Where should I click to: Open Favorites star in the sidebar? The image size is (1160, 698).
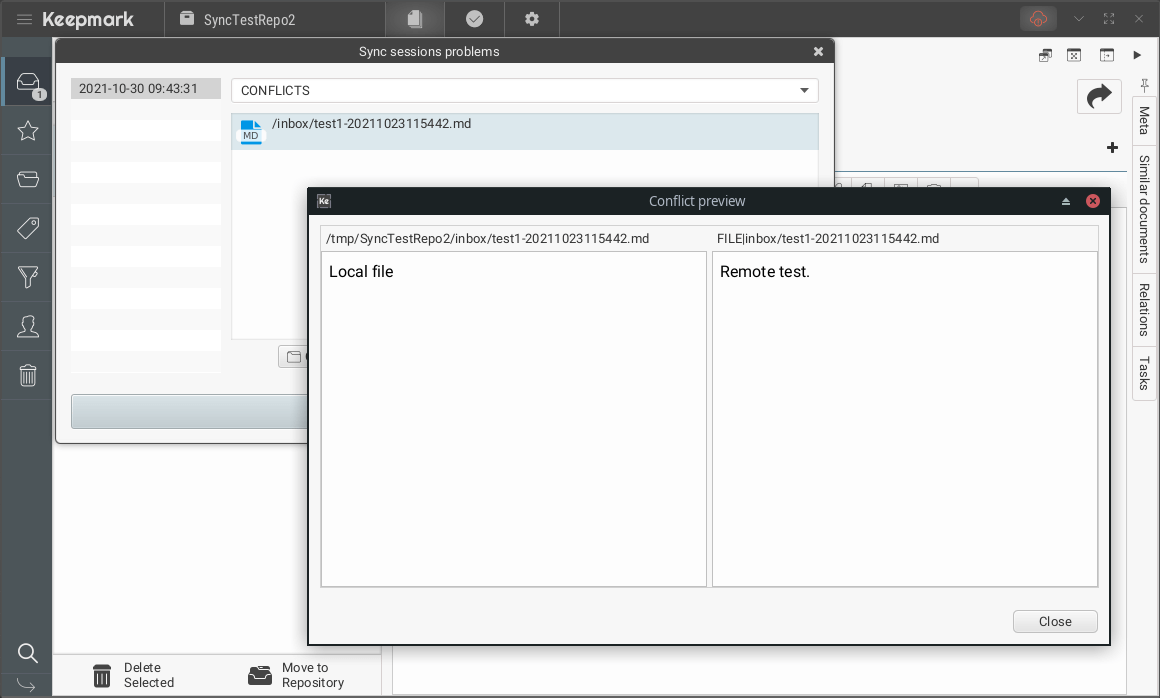pos(28,130)
